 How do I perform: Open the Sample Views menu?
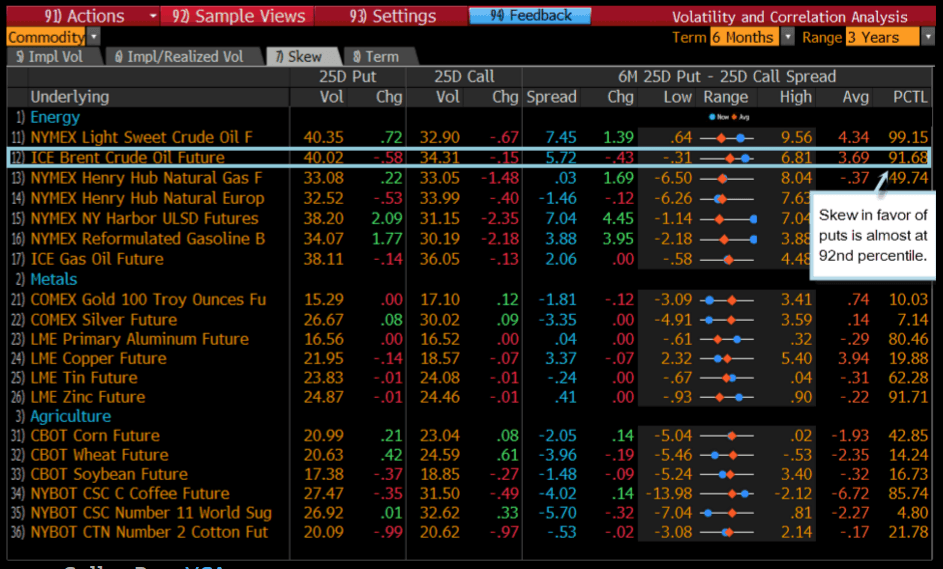pos(238,16)
